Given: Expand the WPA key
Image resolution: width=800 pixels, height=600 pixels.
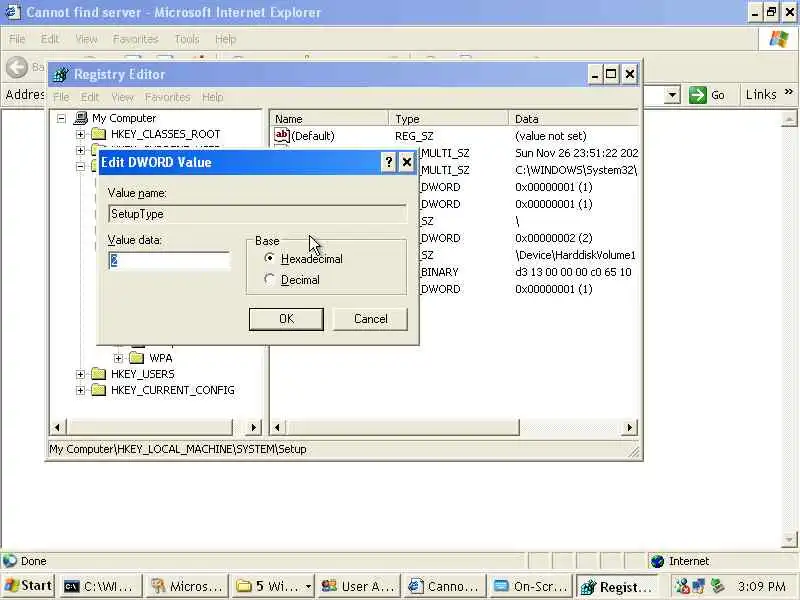Looking at the screenshot, I should click(x=118, y=358).
